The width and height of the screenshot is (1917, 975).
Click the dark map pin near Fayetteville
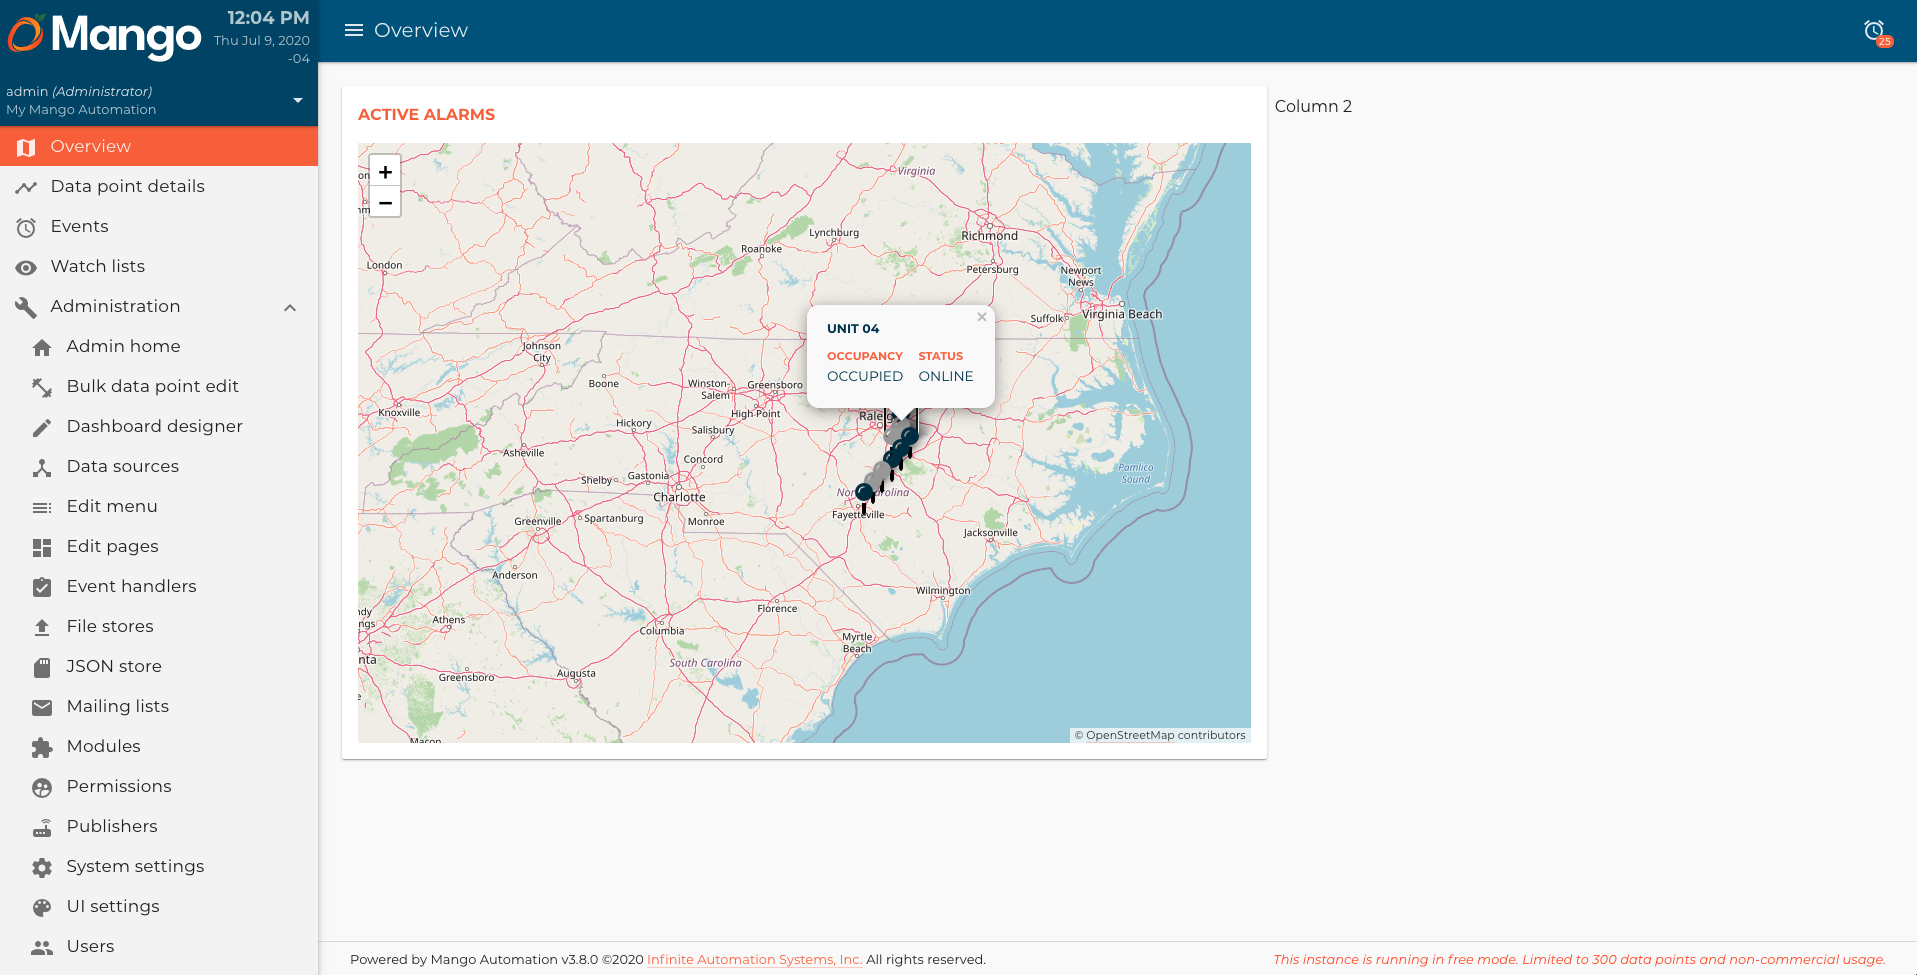pos(864,494)
